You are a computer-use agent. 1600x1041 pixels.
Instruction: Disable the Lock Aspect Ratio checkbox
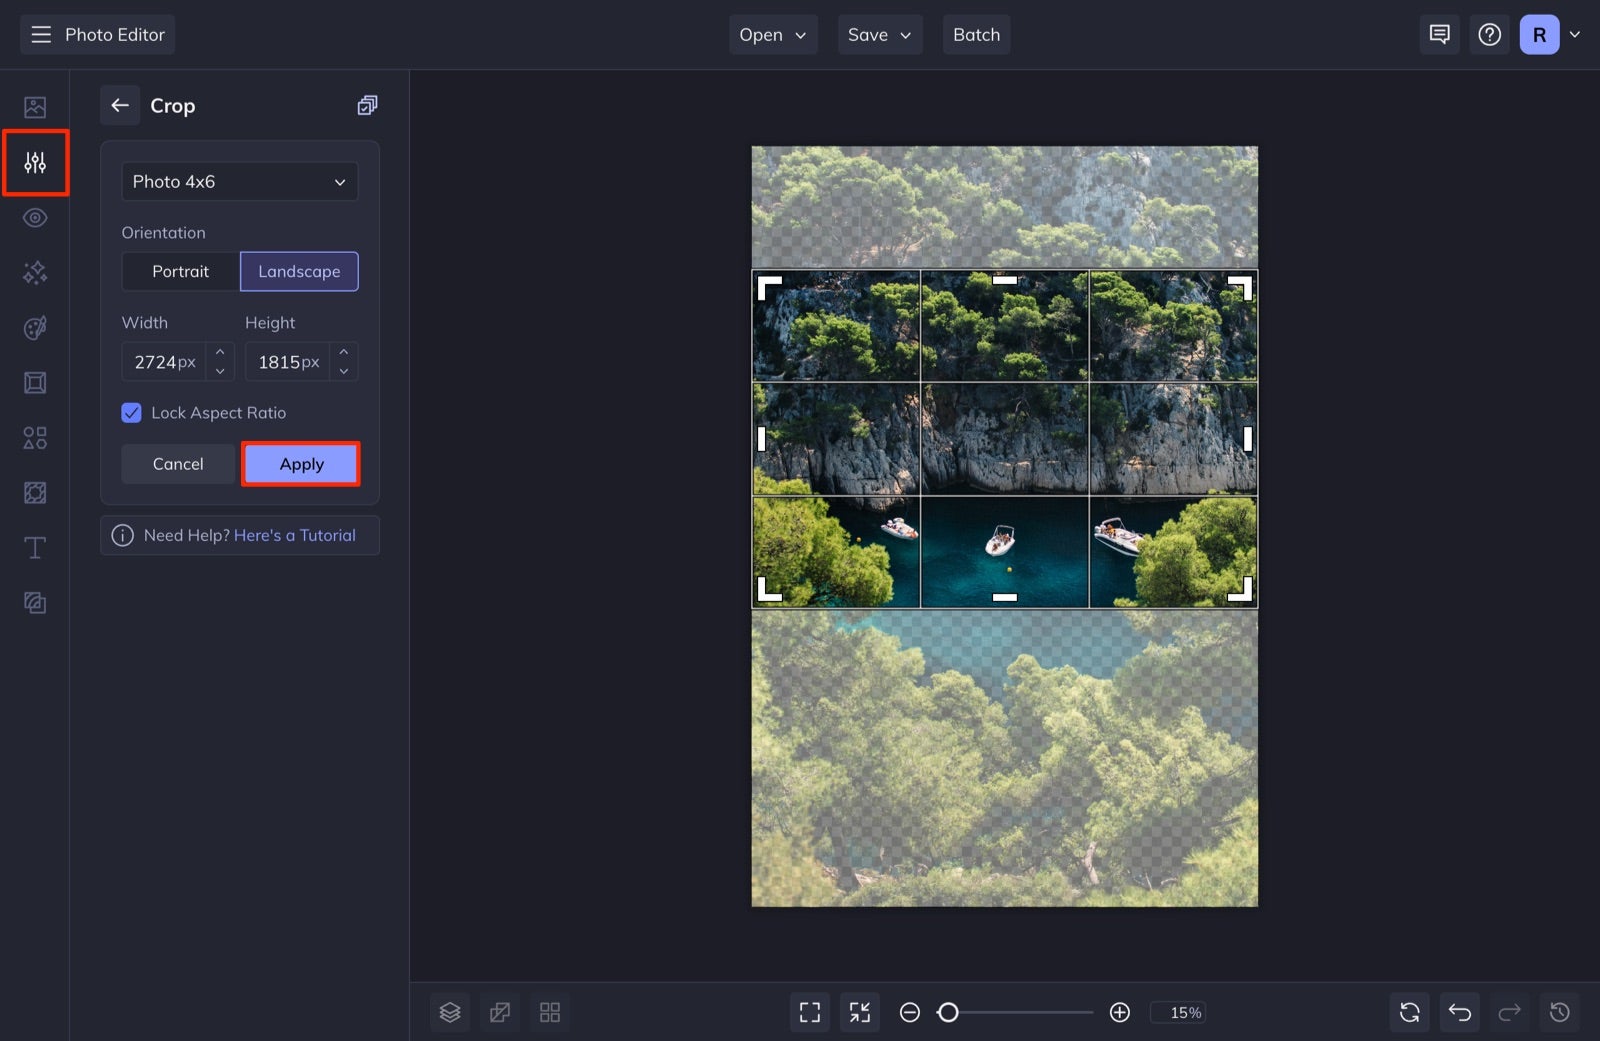pos(131,412)
